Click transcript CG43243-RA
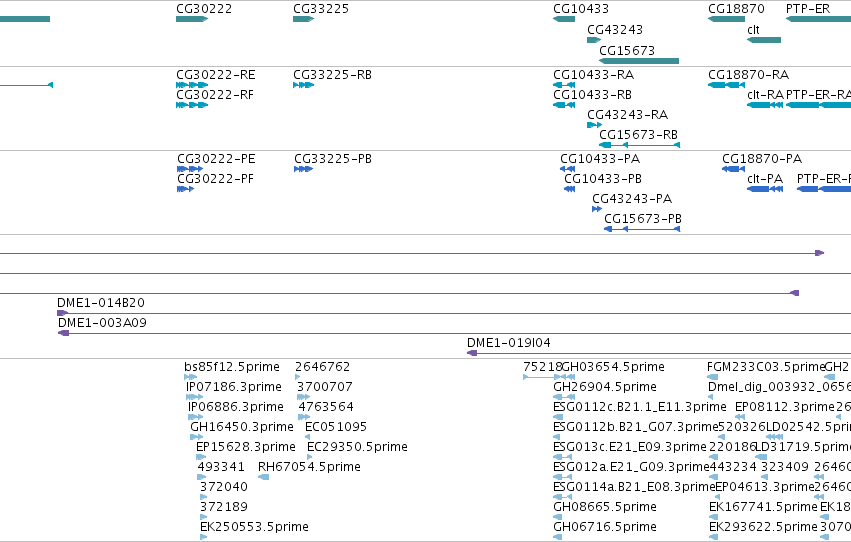This screenshot has width=851, height=542. click(594, 125)
